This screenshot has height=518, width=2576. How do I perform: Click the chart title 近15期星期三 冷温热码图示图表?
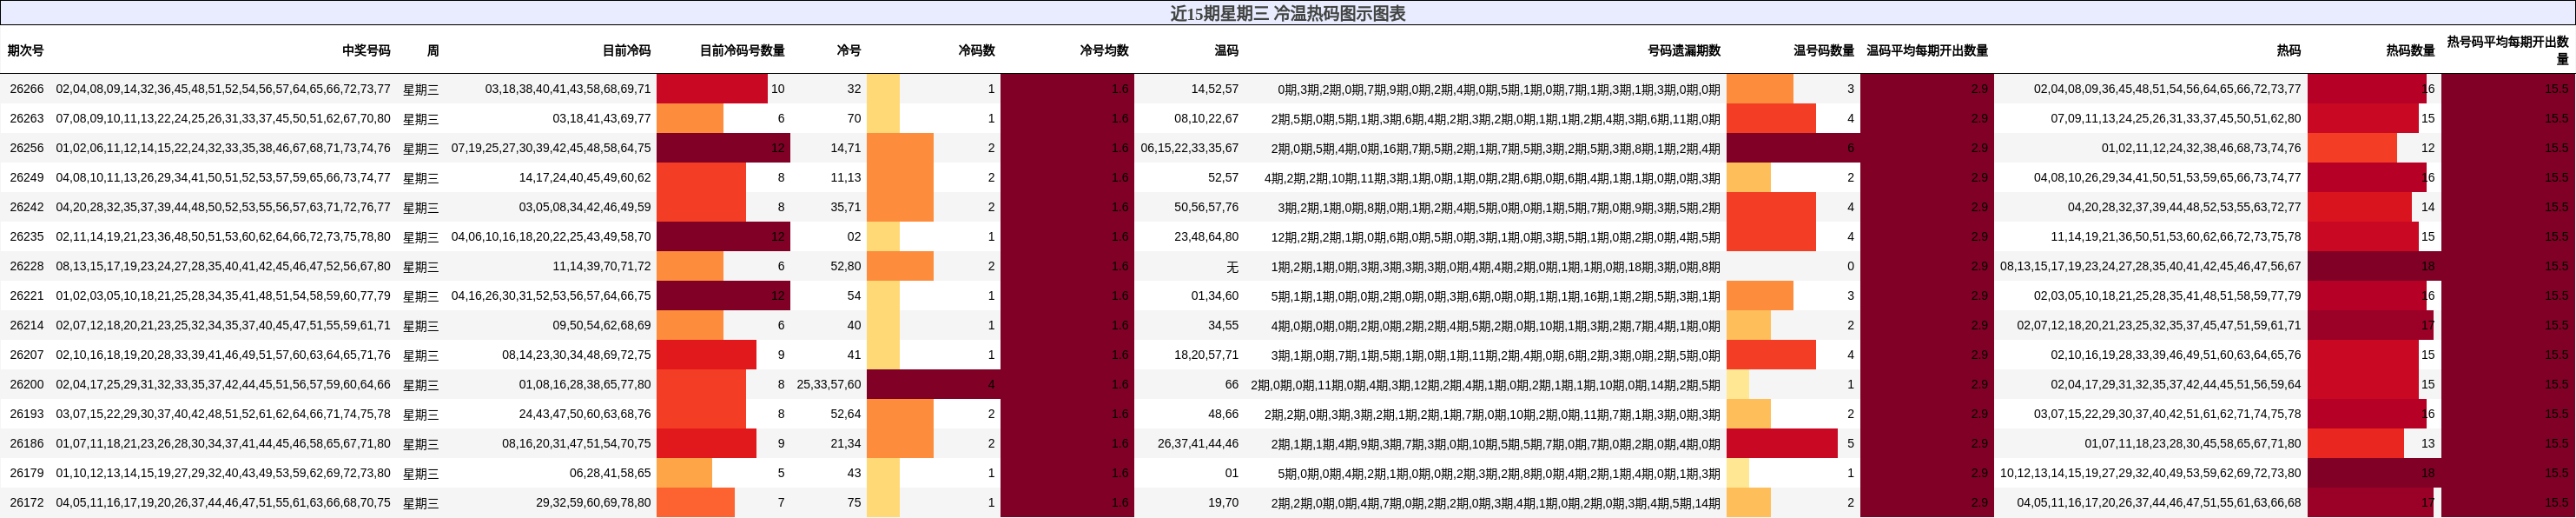[1288, 13]
